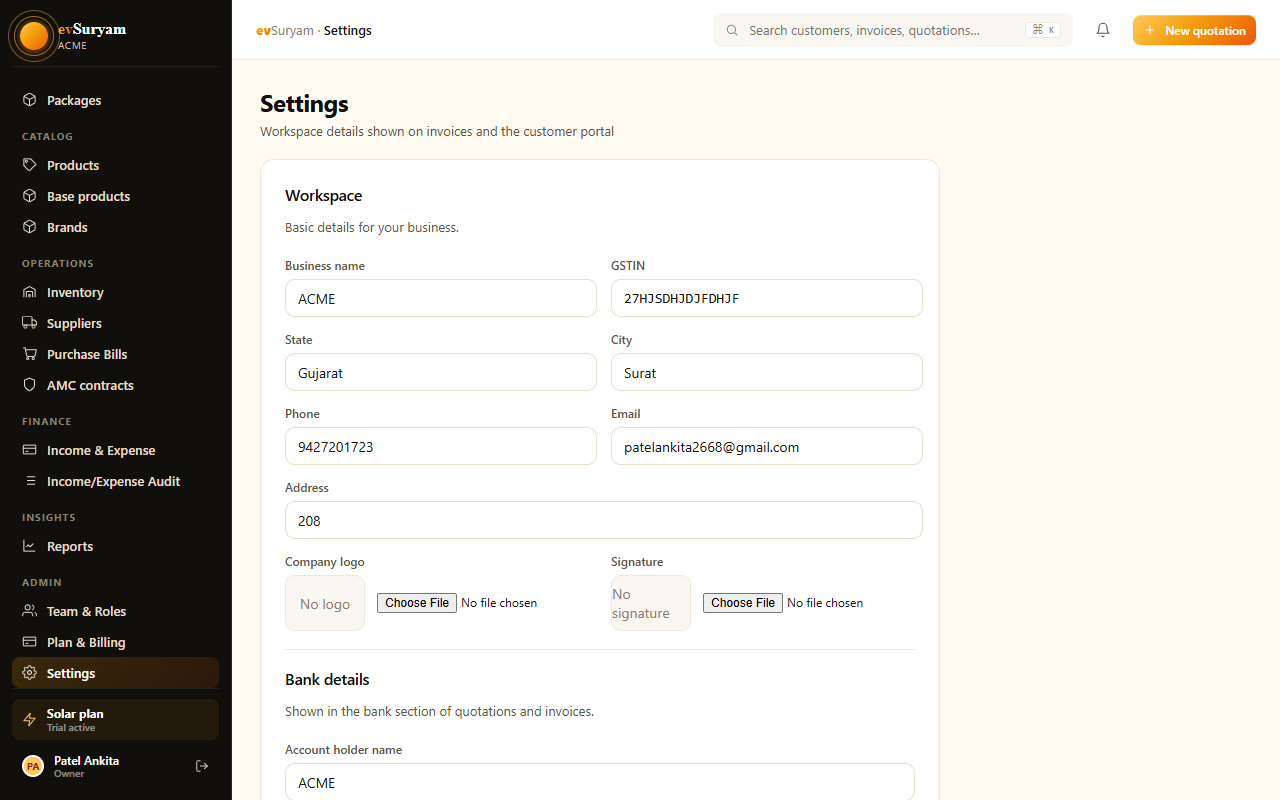Click the Settings gear icon in sidebar
Viewport: 1280px width, 800px height.
coord(30,673)
